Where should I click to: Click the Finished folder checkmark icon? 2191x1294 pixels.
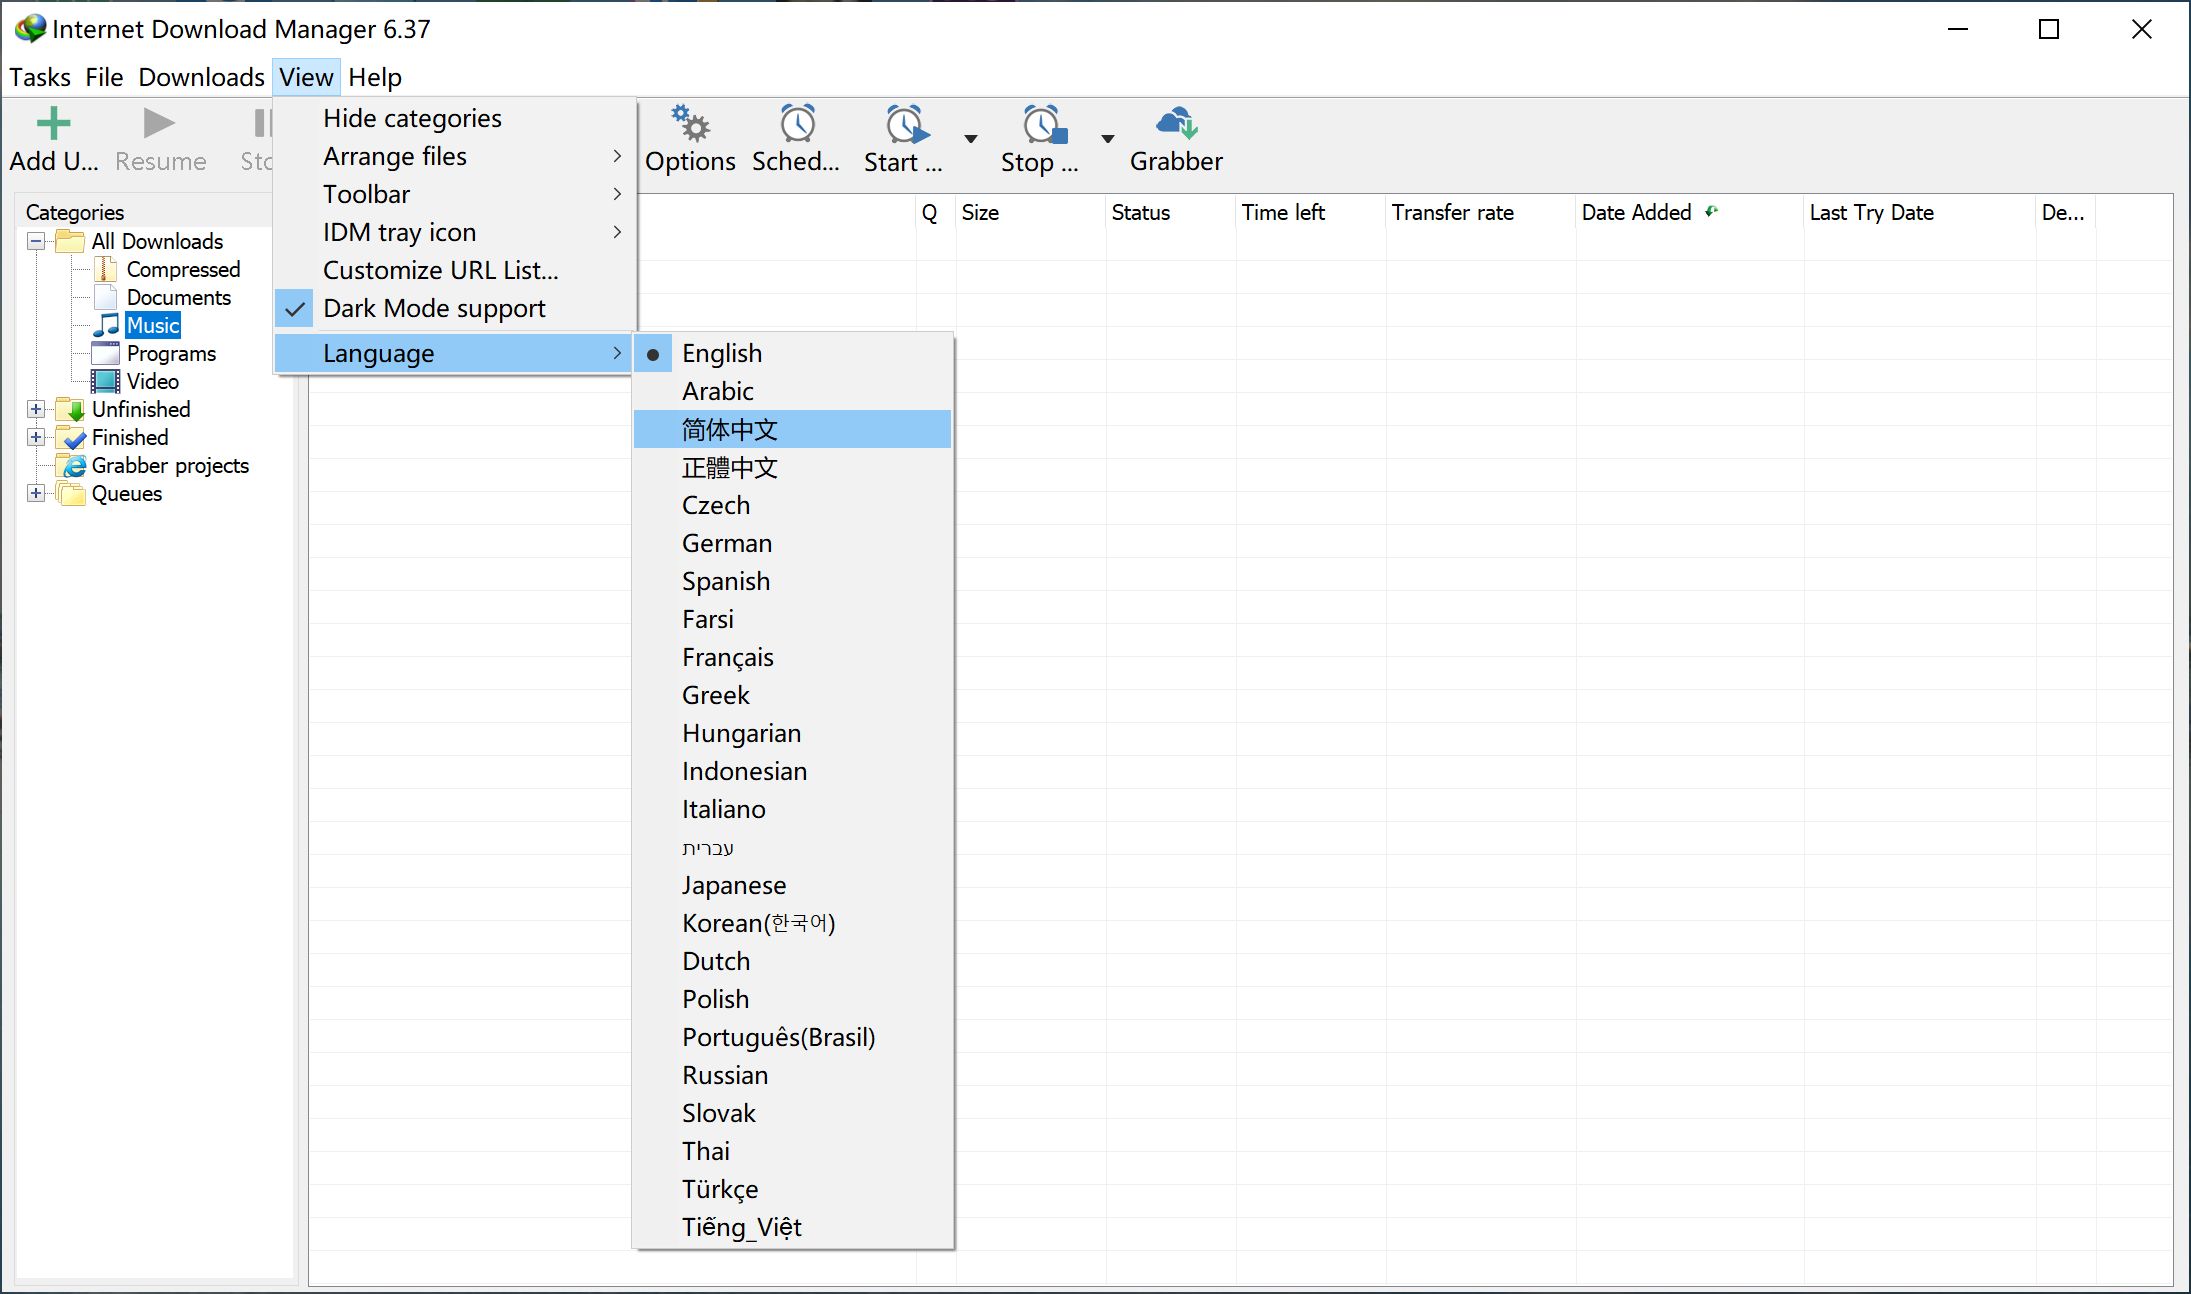70,437
